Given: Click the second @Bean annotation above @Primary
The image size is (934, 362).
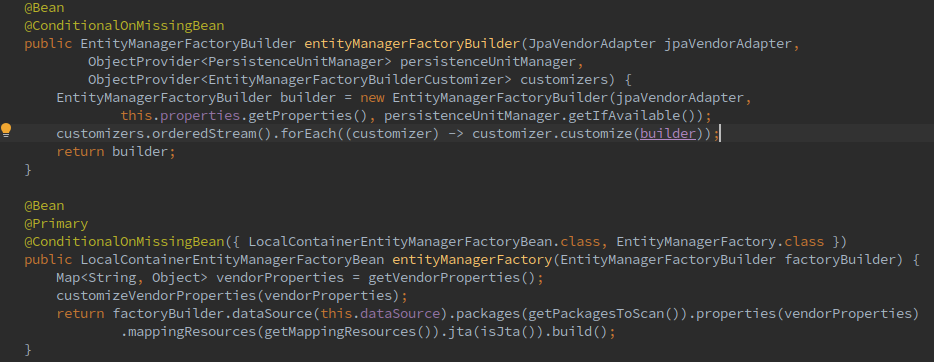Looking at the screenshot, I should (x=44, y=206).
